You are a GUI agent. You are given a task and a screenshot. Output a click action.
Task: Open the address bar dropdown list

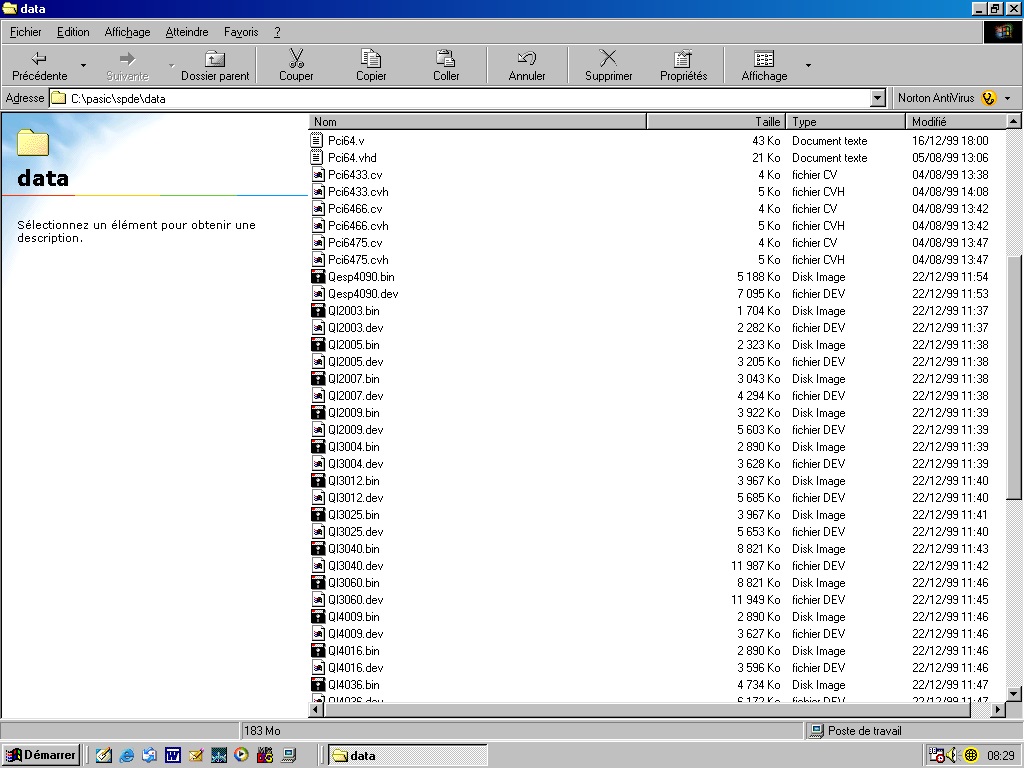(x=878, y=98)
